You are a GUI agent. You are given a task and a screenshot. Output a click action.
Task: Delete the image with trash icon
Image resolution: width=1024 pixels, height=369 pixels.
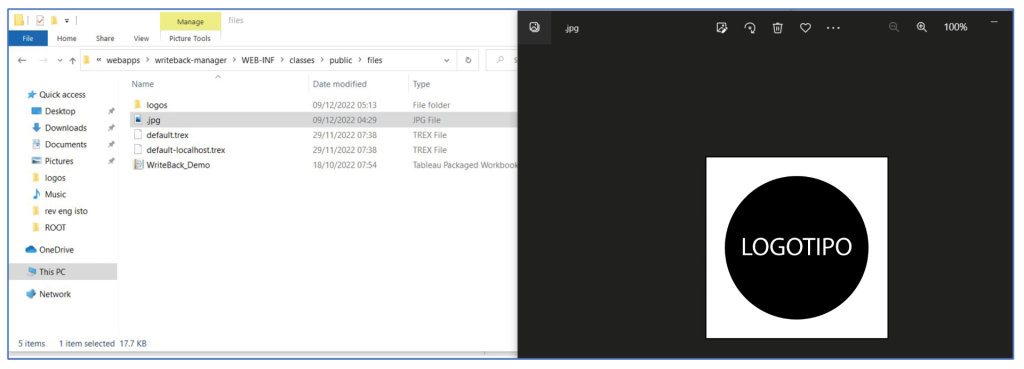tap(777, 27)
